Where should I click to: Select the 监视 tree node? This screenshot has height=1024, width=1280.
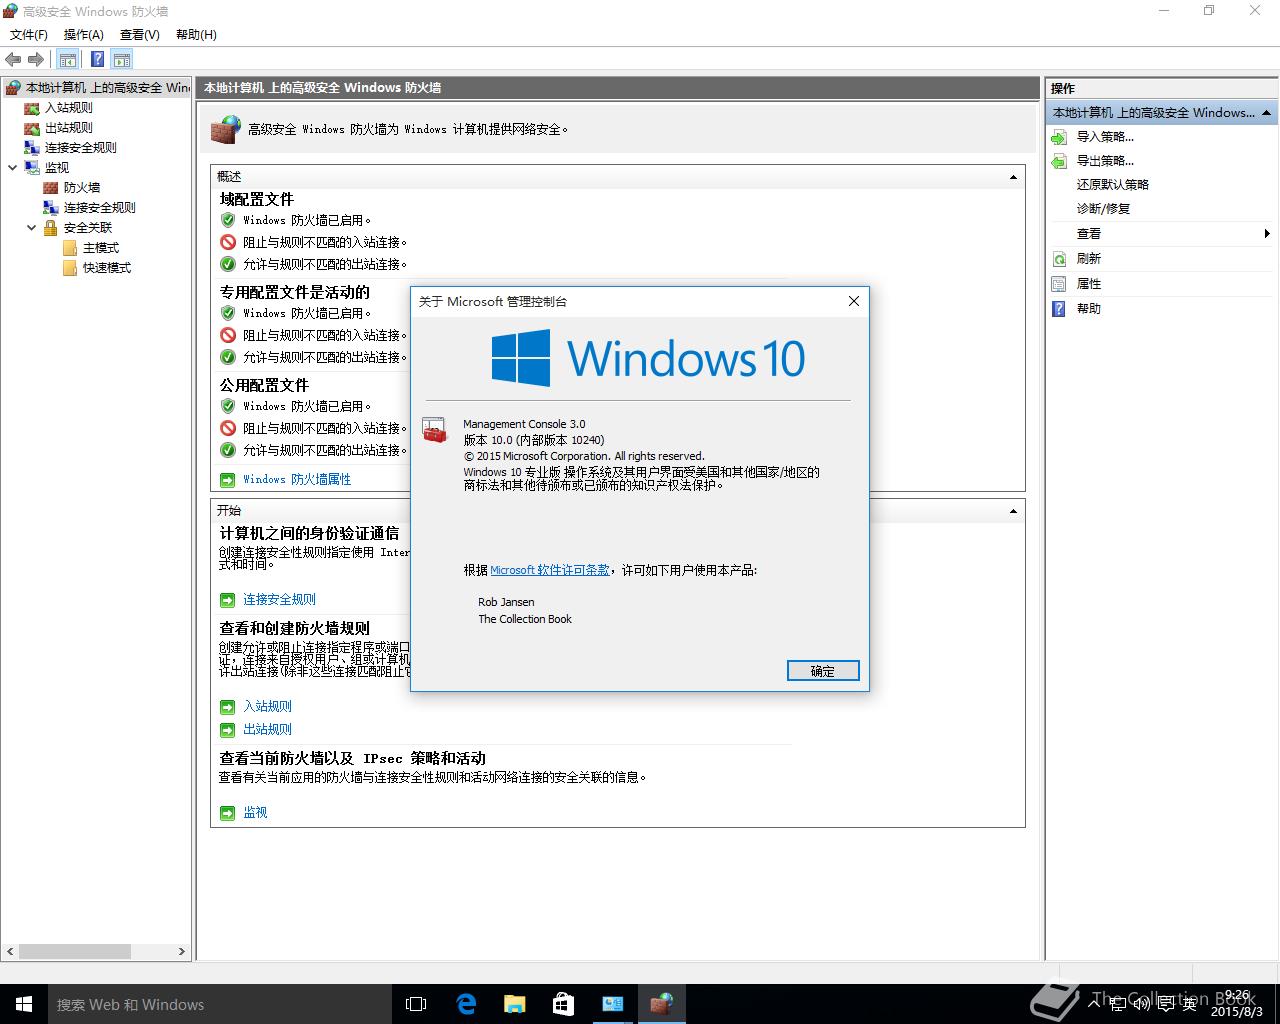[57, 167]
